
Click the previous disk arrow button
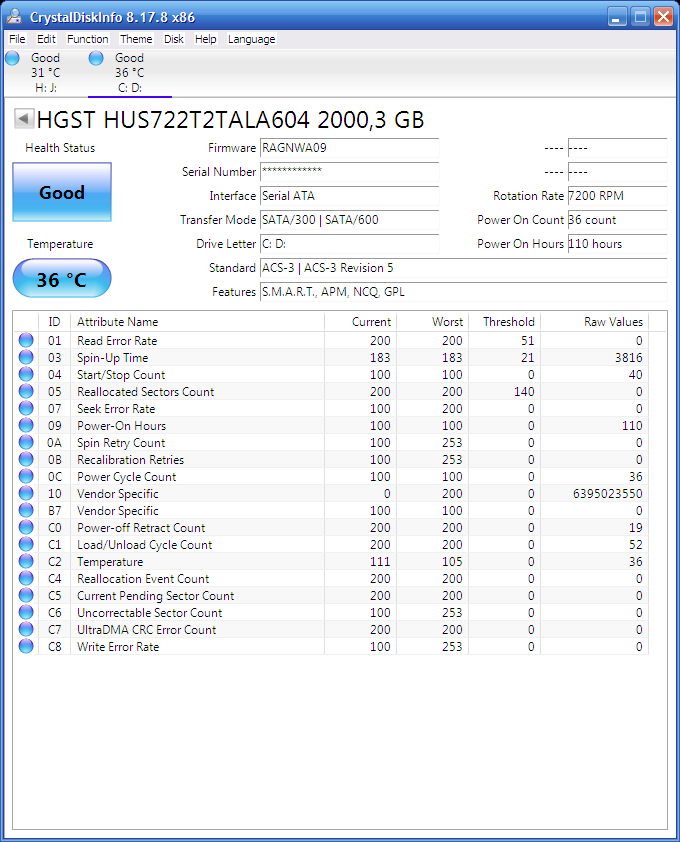click(24, 118)
